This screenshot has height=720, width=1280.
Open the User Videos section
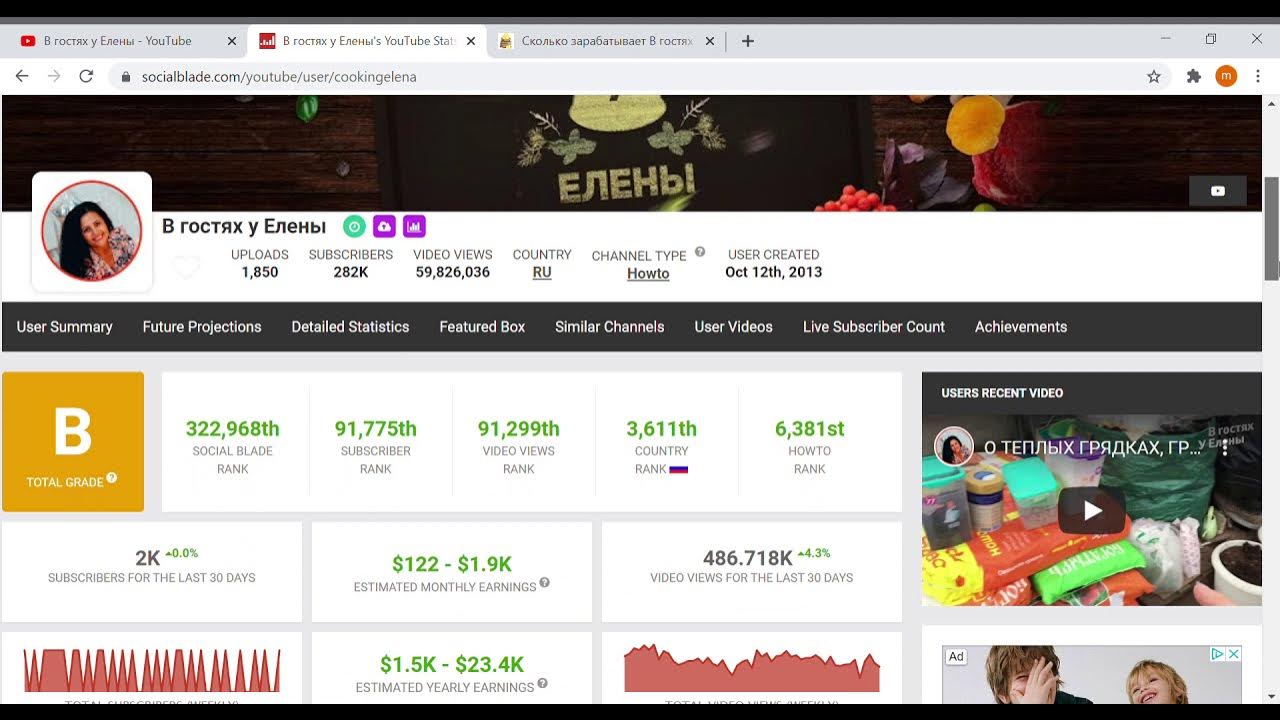[733, 327]
